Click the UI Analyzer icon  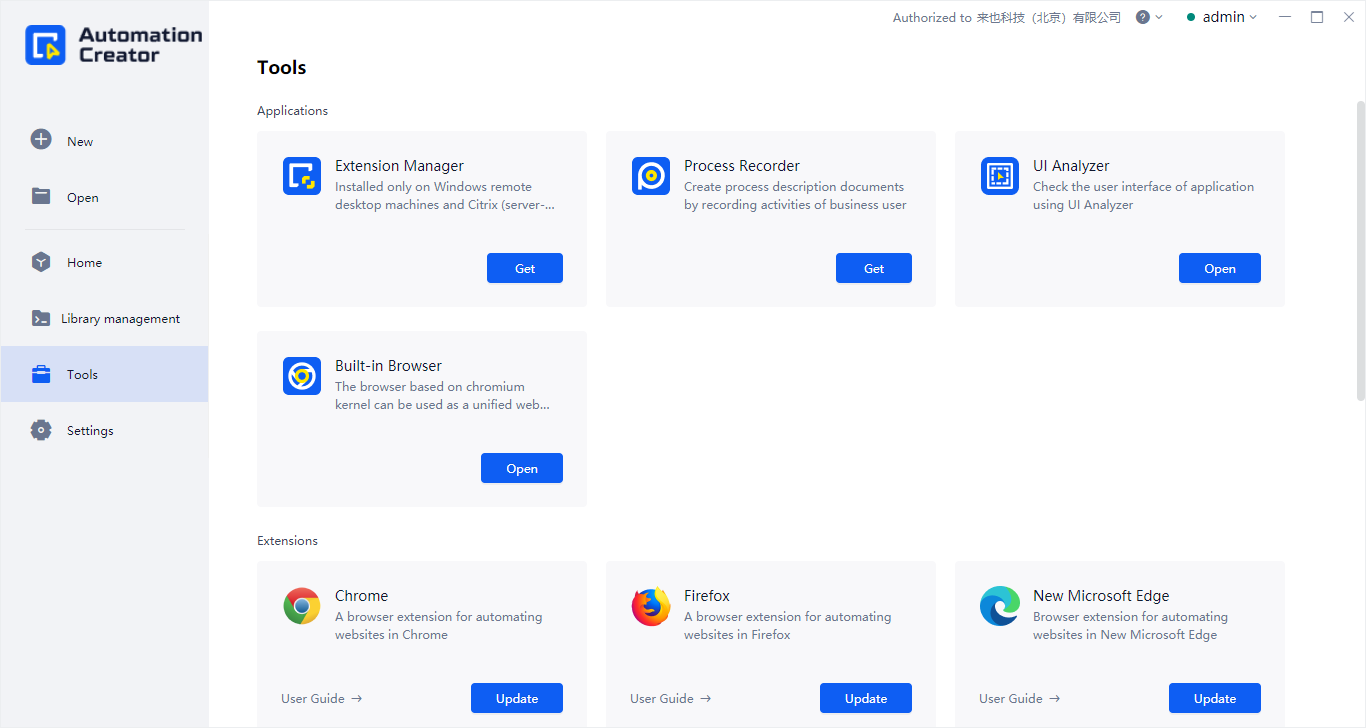point(1000,176)
